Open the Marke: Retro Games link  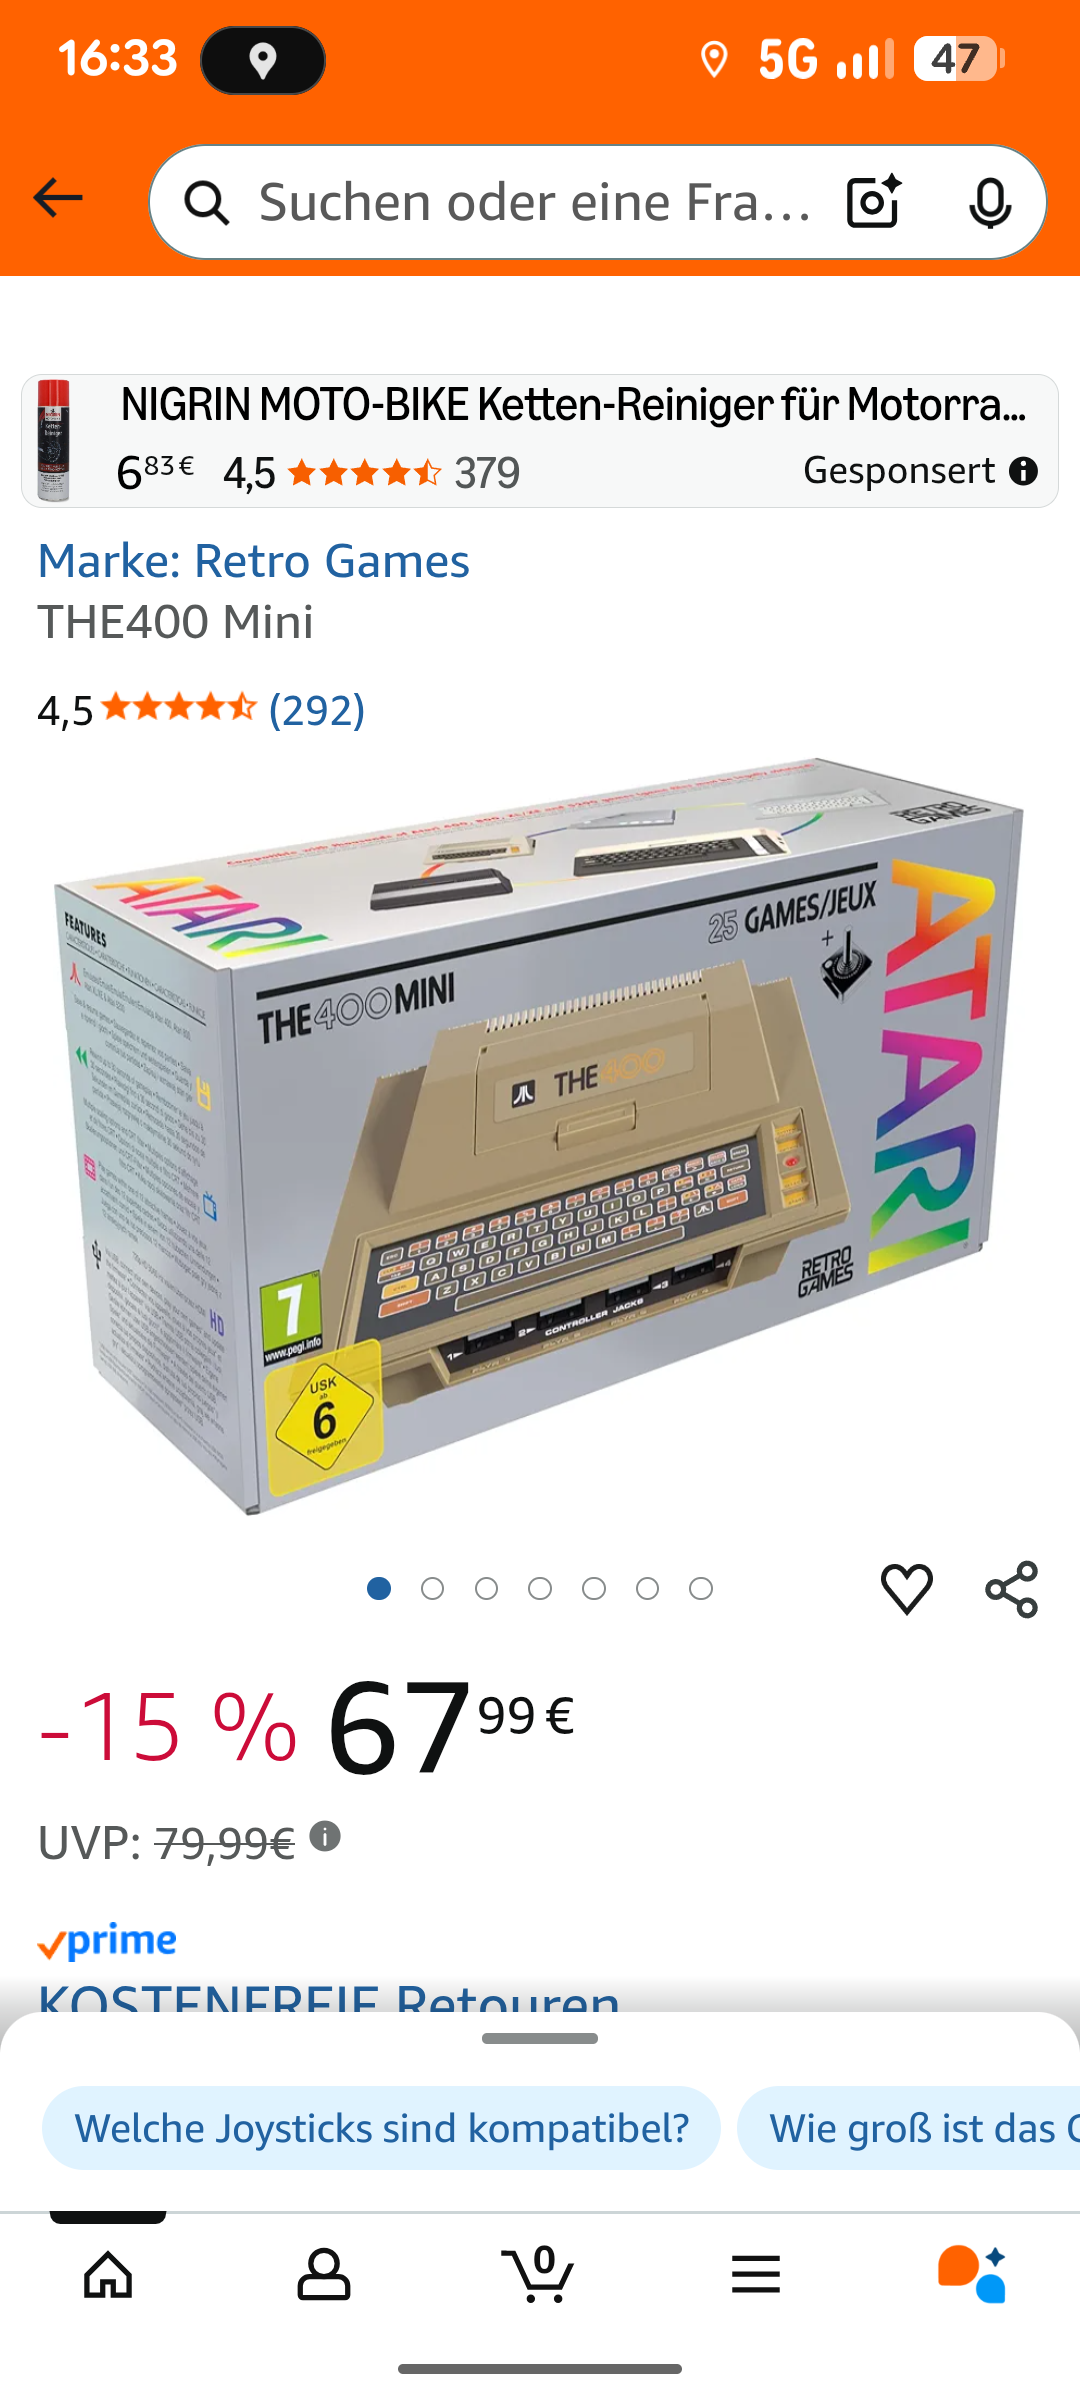(254, 561)
